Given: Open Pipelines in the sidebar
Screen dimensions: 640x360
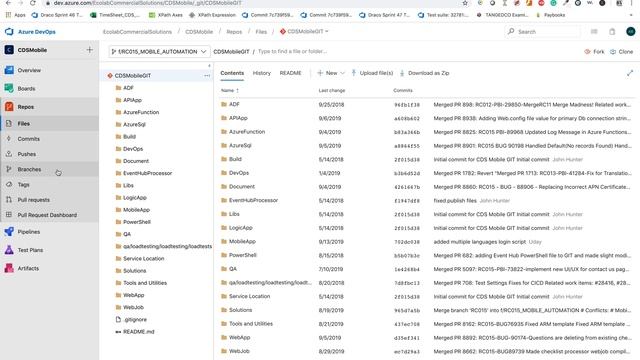Looking at the screenshot, I should (29, 232).
